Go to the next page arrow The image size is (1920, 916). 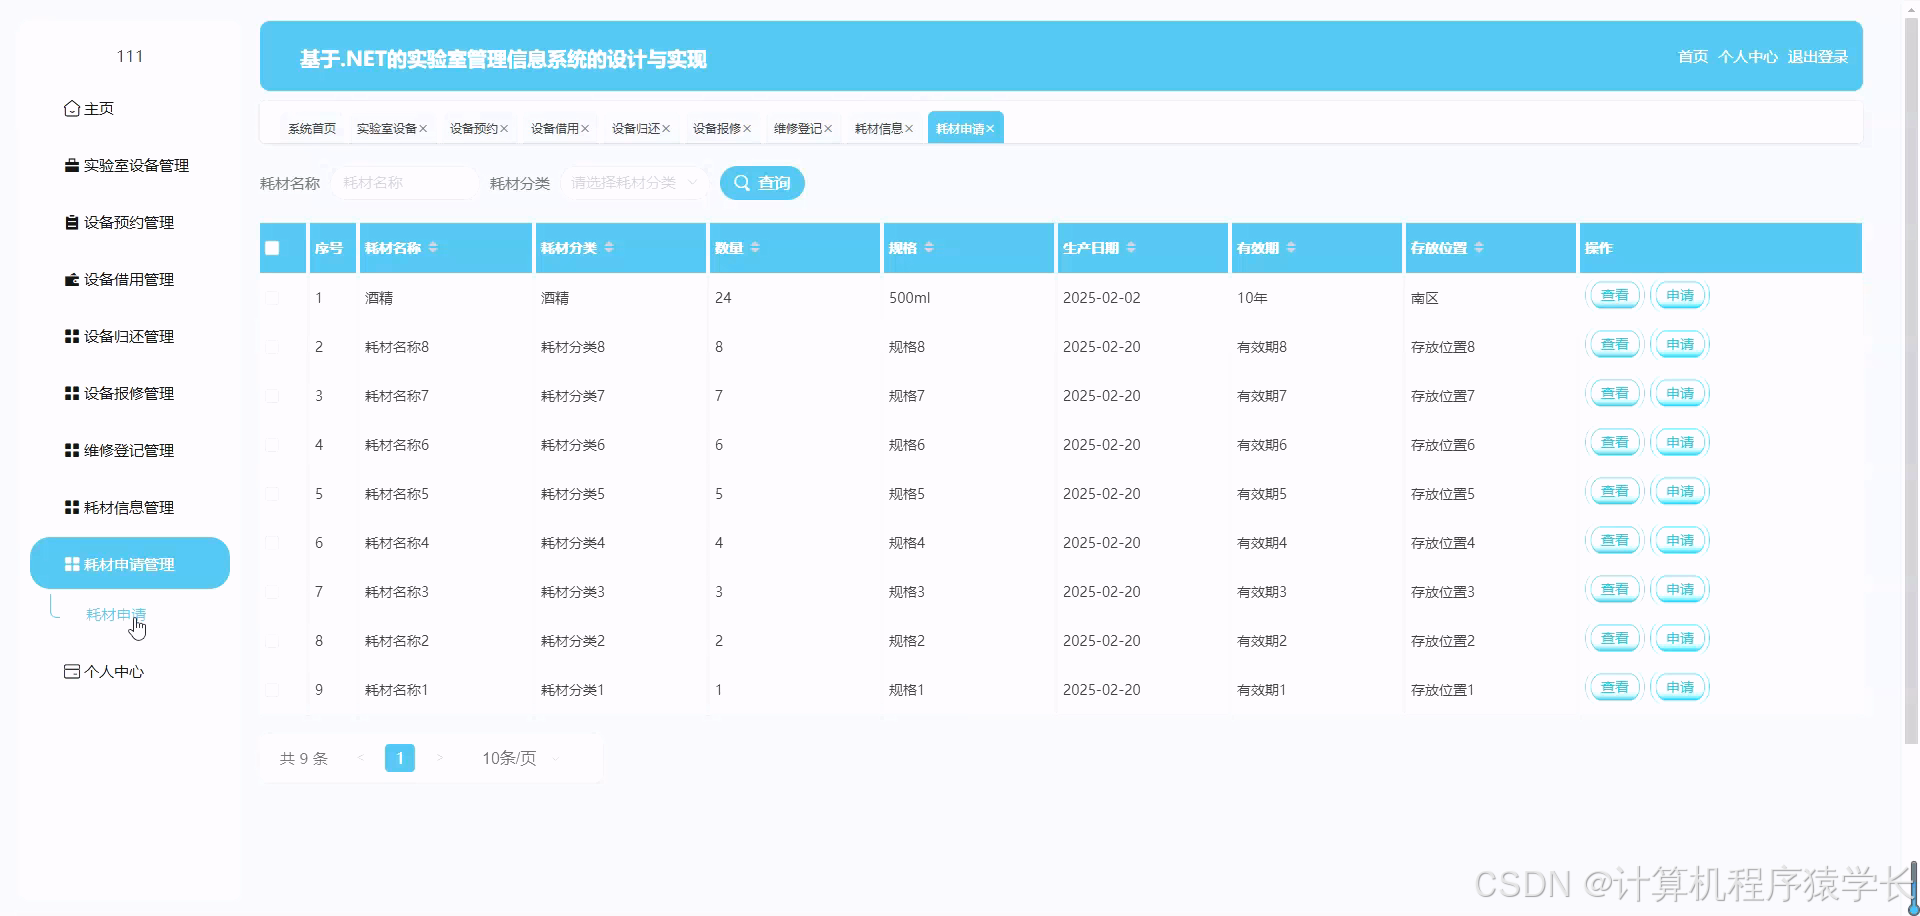pos(439,758)
